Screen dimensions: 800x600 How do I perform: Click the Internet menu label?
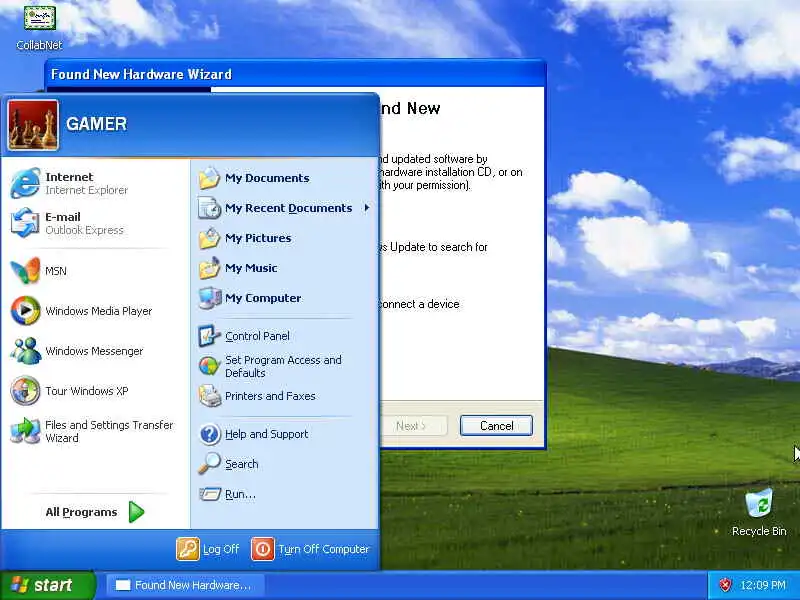(69, 177)
